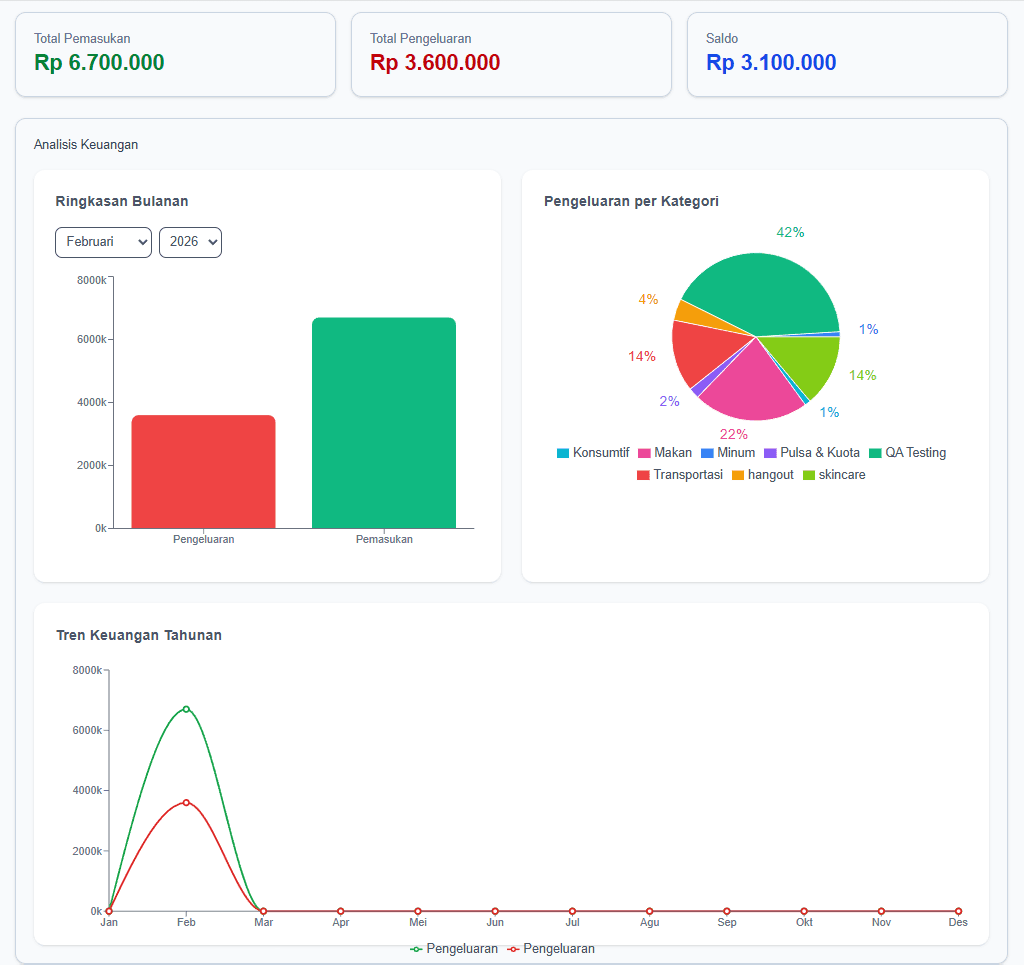Click the QA Testing legend color swatch
The width and height of the screenshot is (1024, 965).
coord(876,453)
